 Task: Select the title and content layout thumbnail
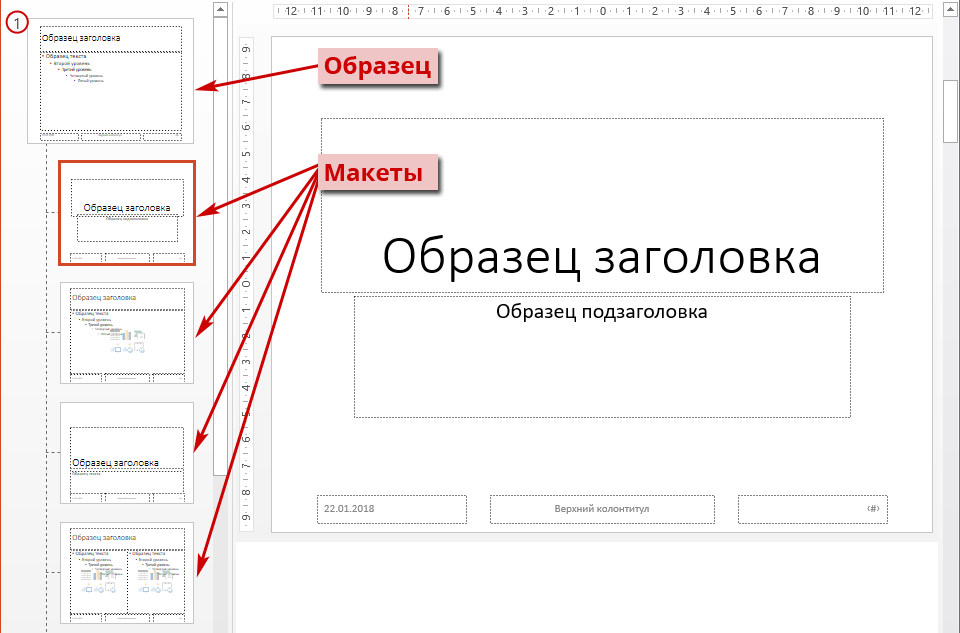click(x=127, y=333)
